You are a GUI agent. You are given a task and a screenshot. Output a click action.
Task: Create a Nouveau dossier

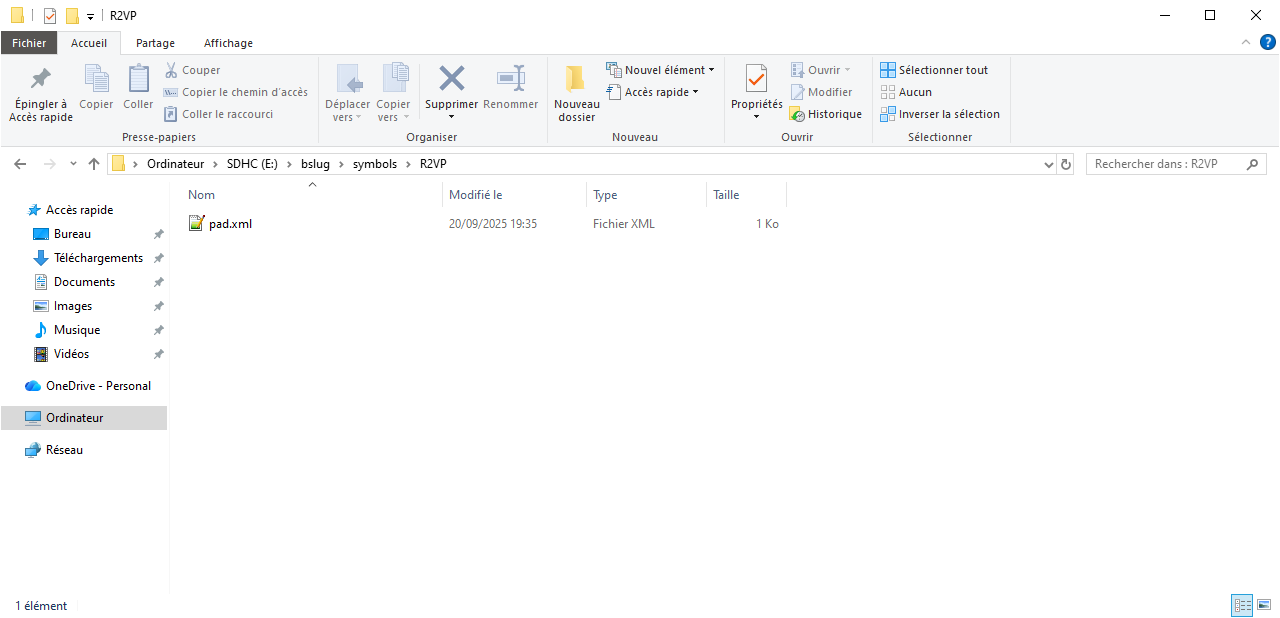point(577,95)
